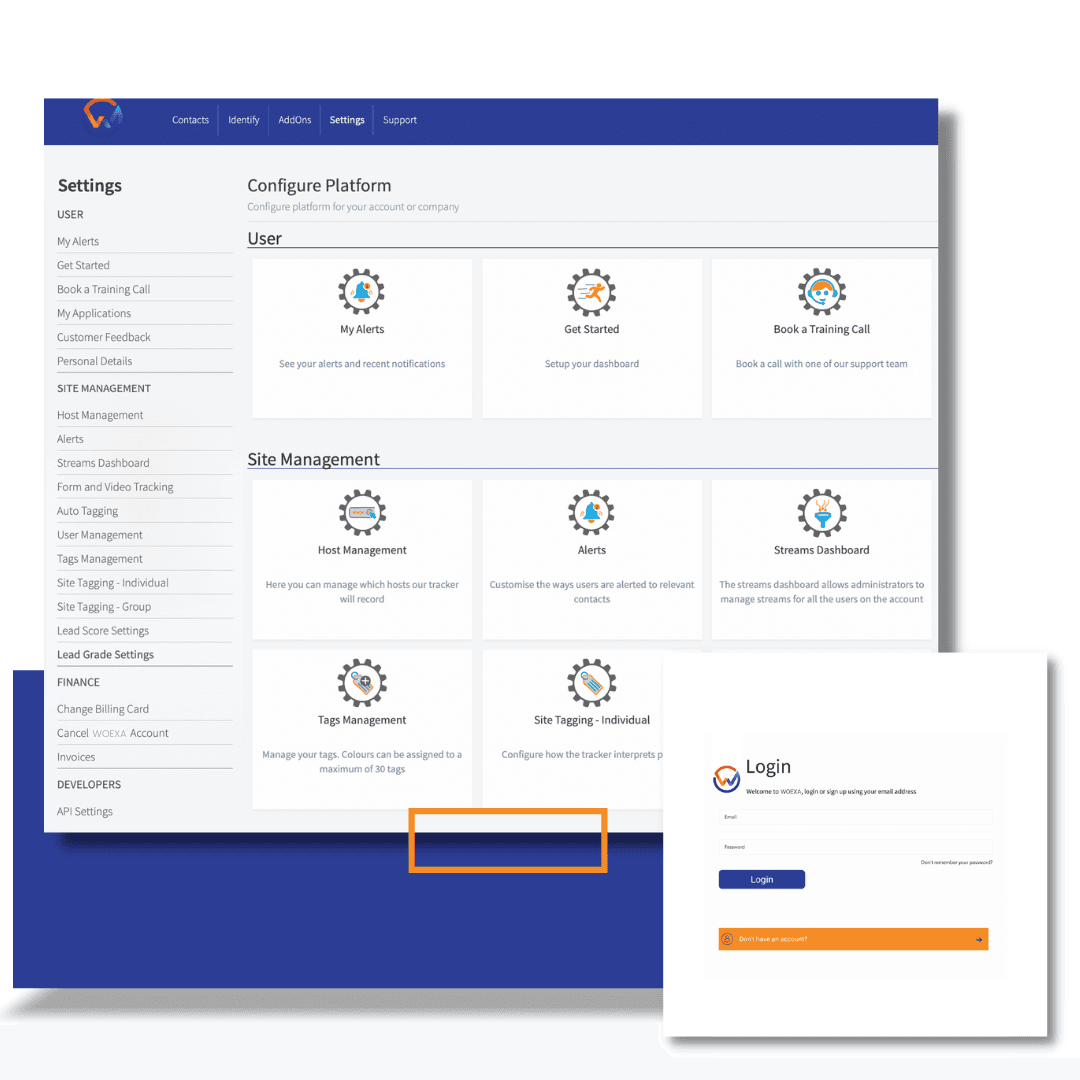Click the Book a Training Call headset icon
The width and height of the screenshot is (1080, 1080).
click(822, 292)
